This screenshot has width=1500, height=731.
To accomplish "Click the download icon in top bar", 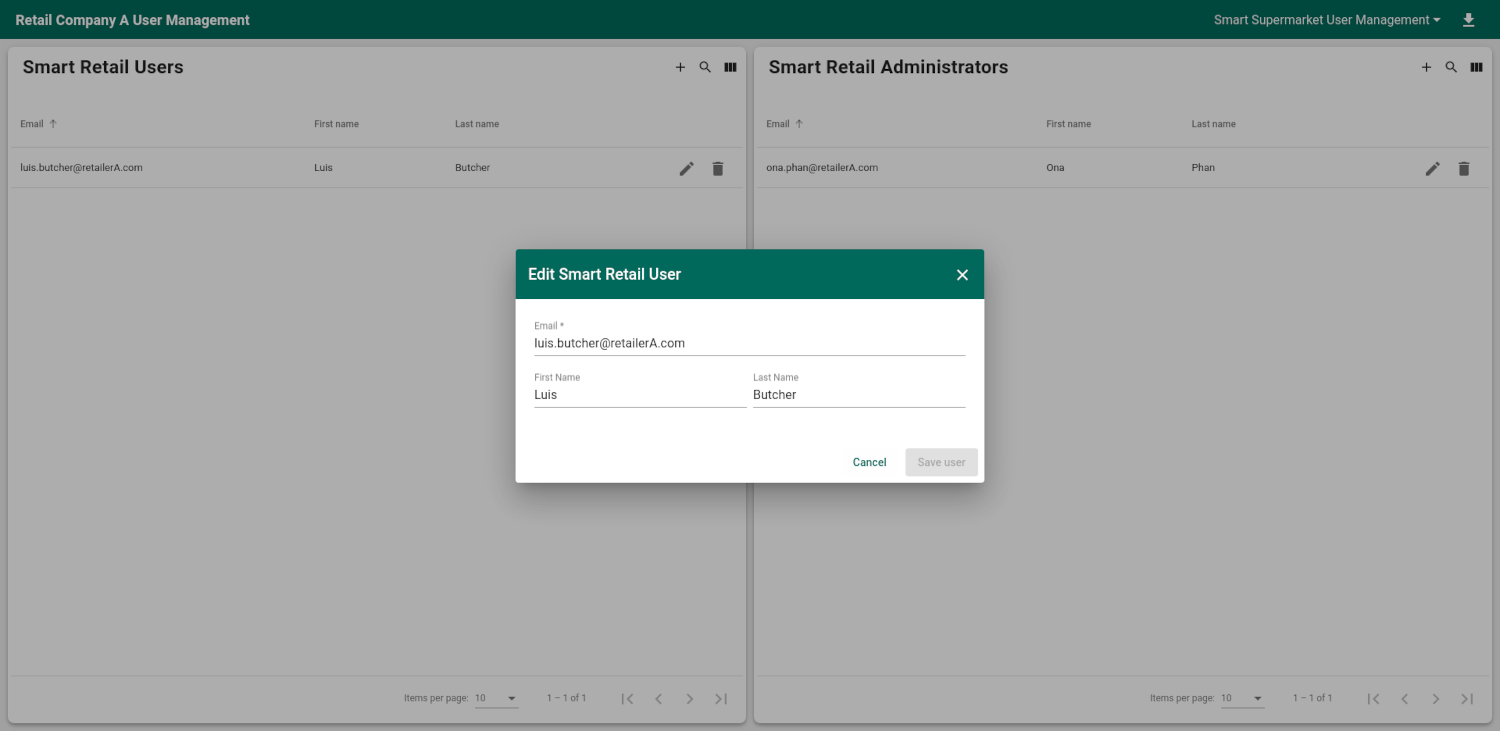I will [x=1468, y=20].
